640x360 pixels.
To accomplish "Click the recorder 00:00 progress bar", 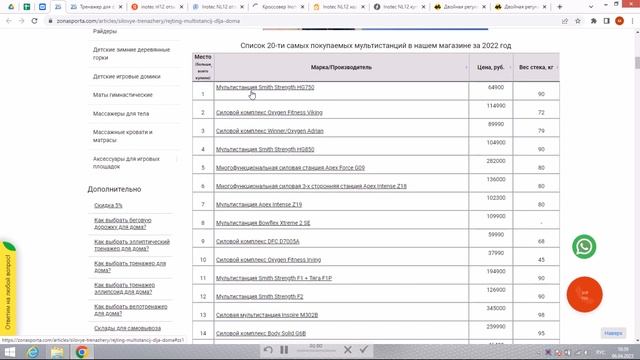I will [x=316, y=350].
